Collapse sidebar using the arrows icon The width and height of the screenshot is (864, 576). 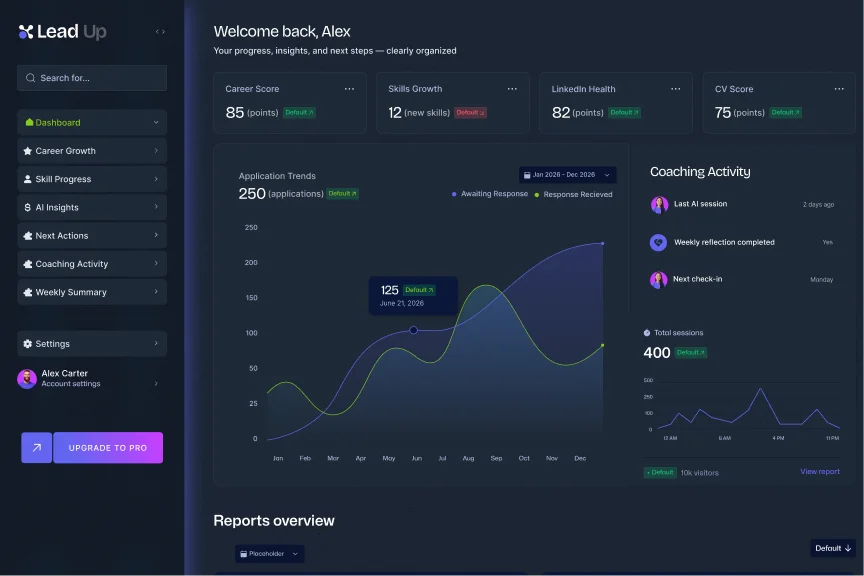pyautogui.click(x=160, y=32)
